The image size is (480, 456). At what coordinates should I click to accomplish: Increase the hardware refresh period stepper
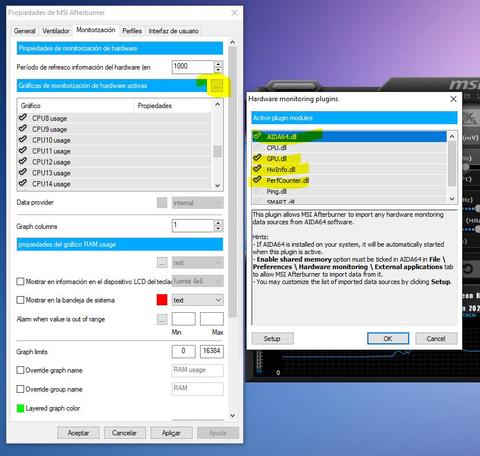[x=218, y=64]
